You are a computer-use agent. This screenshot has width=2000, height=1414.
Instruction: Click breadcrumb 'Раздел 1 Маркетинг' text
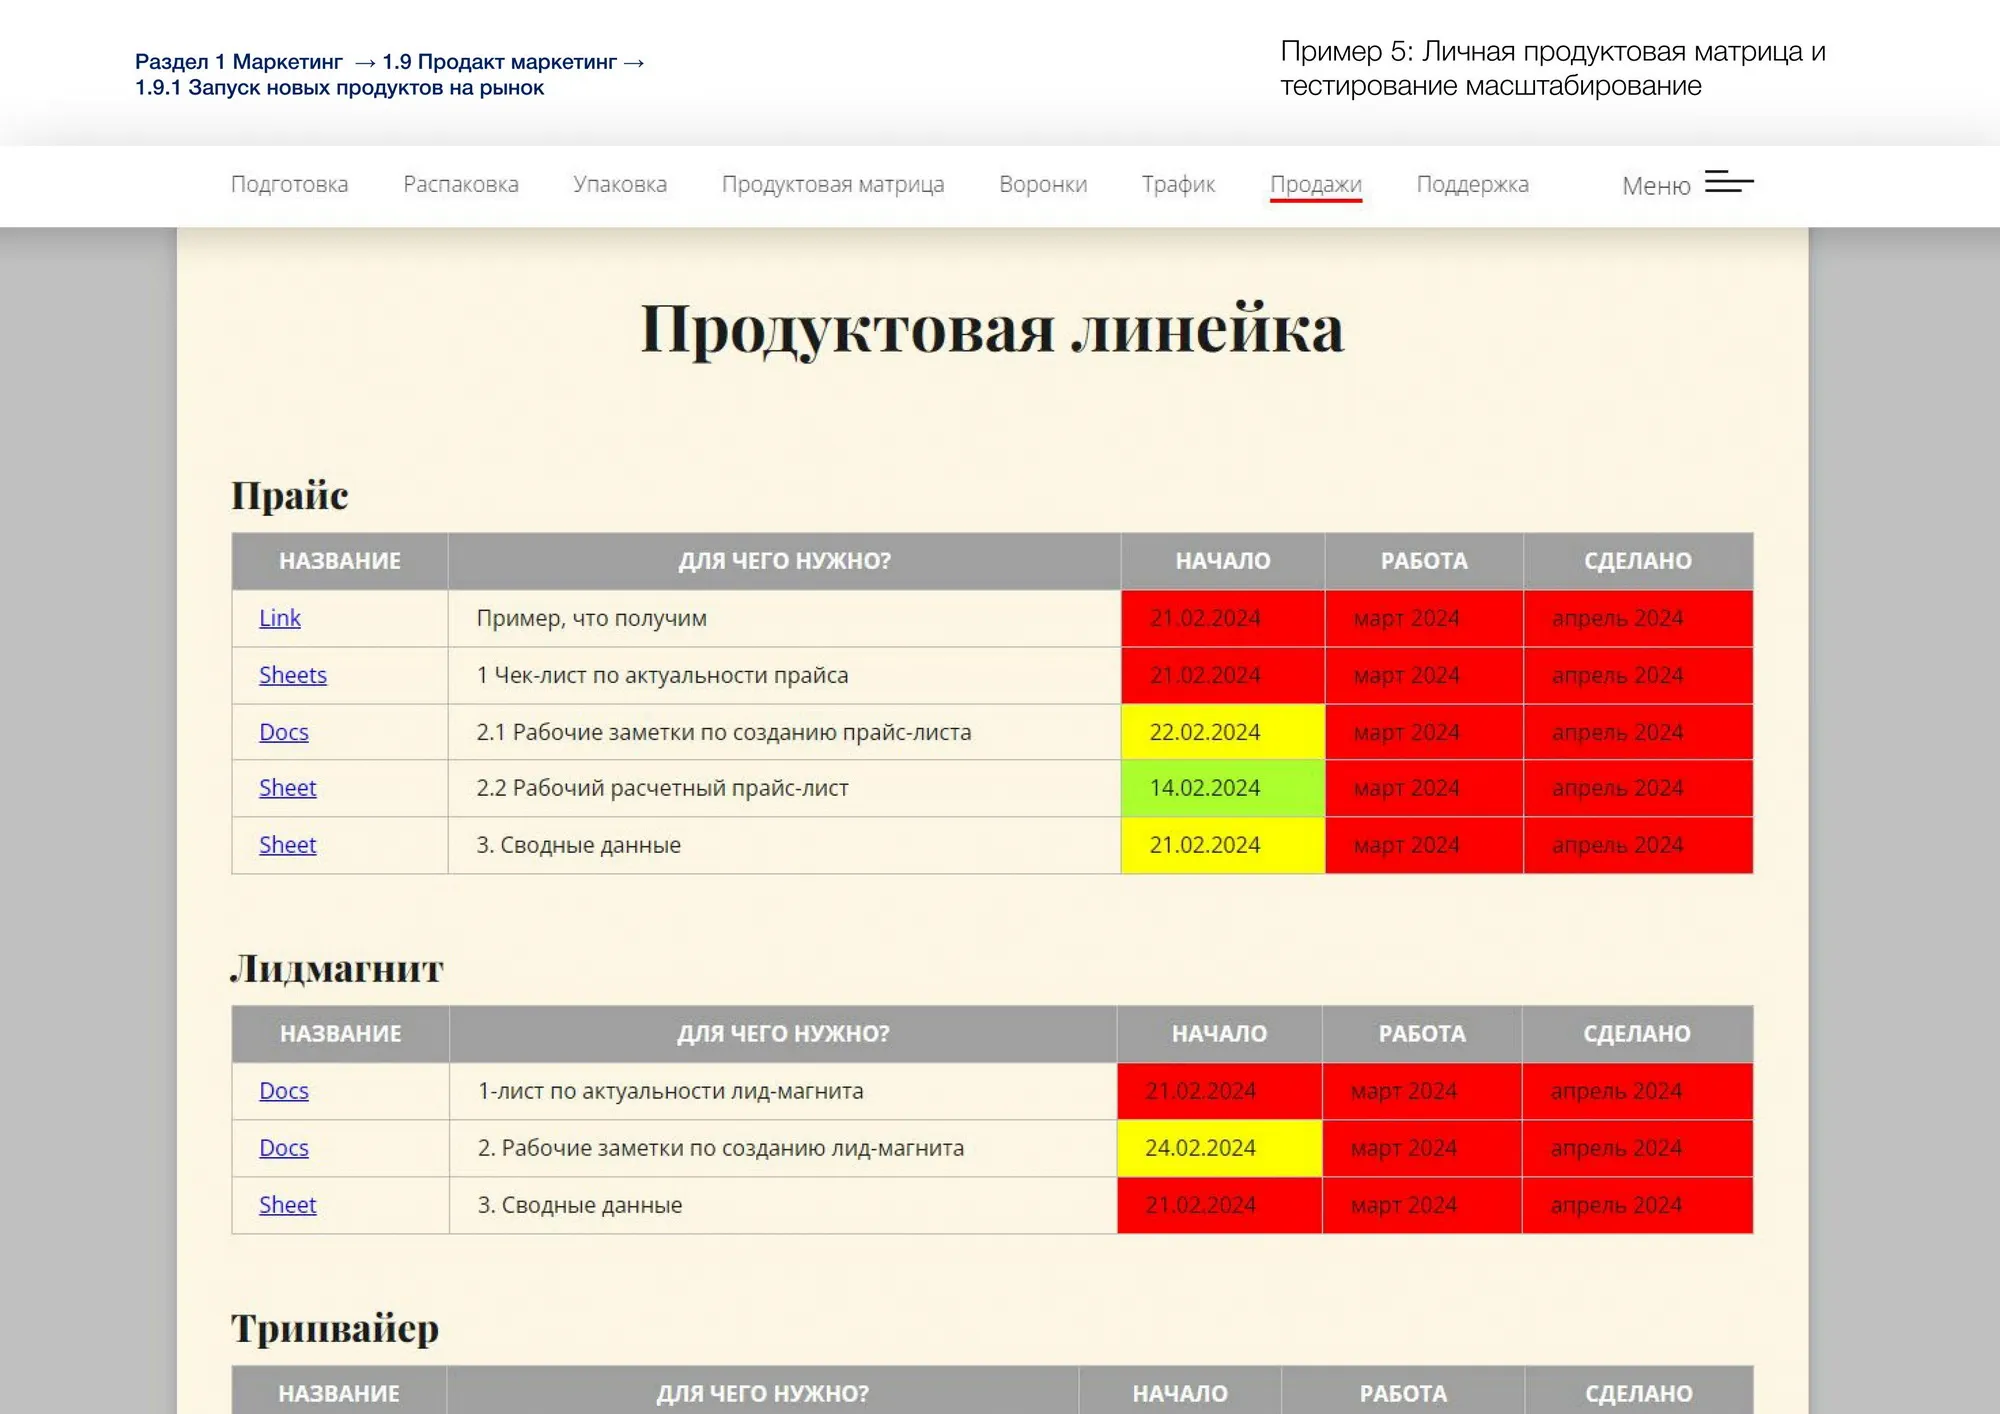point(239,62)
